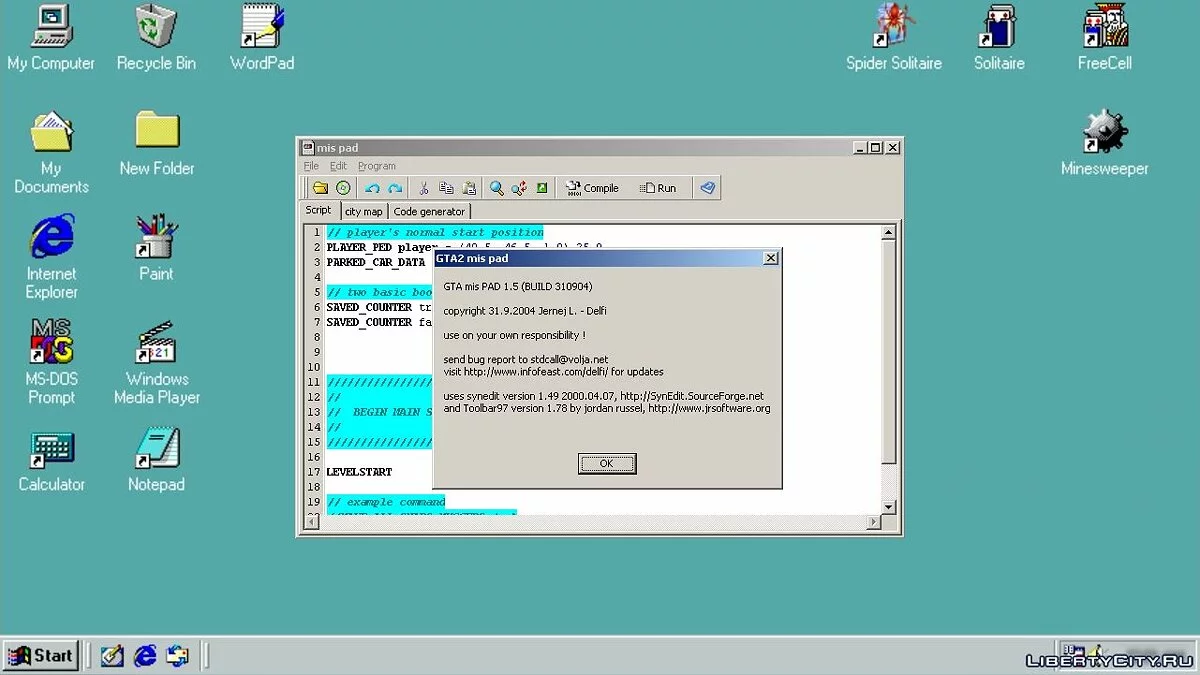Select the Recycle Bin desktop icon
This screenshot has height=675, width=1200.
tap(156, 38)
